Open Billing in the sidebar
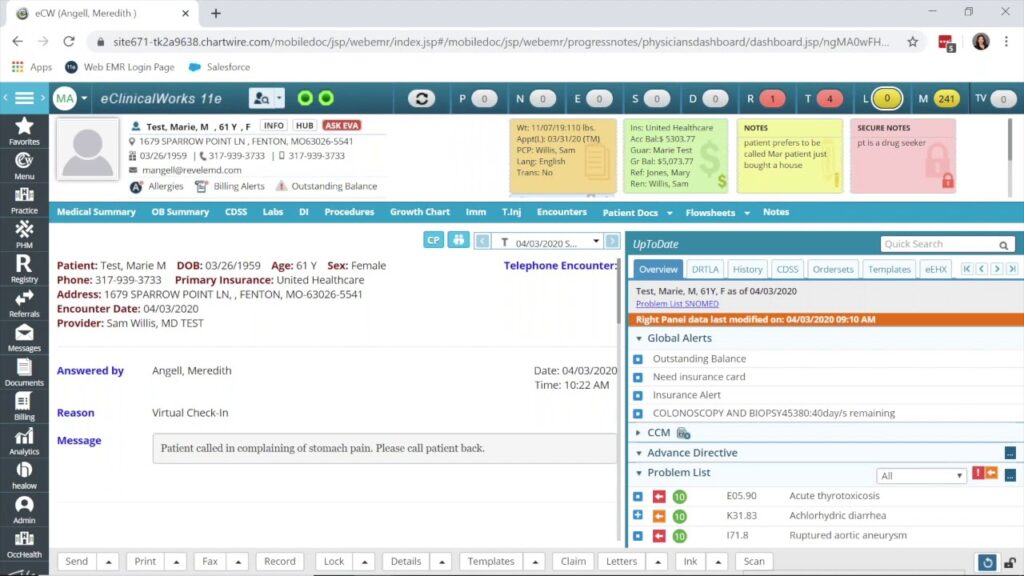1024x576 pixels. click(24, 406)
